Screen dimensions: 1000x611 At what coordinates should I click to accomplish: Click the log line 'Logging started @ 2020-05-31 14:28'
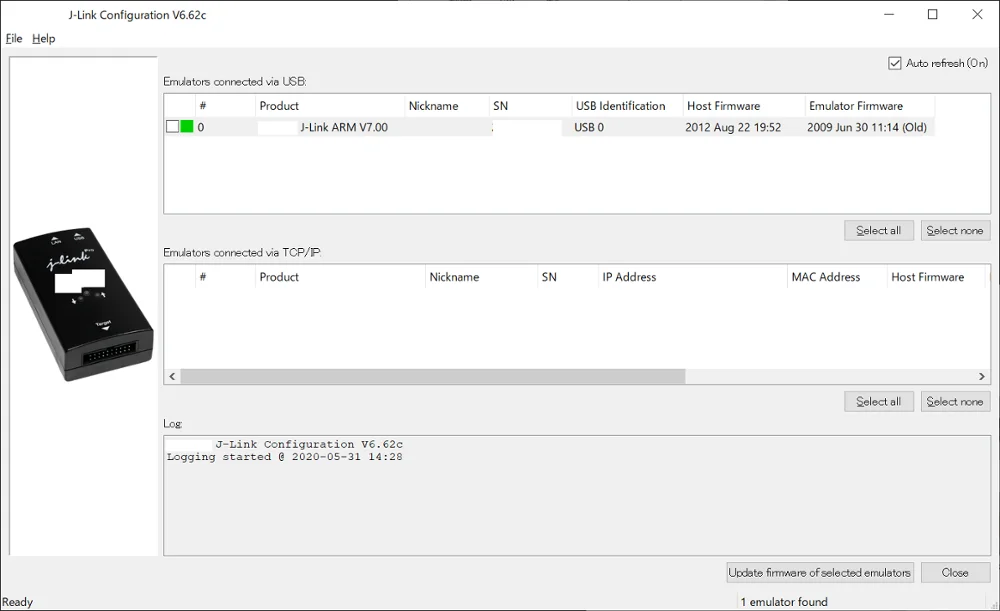(284, 457)
